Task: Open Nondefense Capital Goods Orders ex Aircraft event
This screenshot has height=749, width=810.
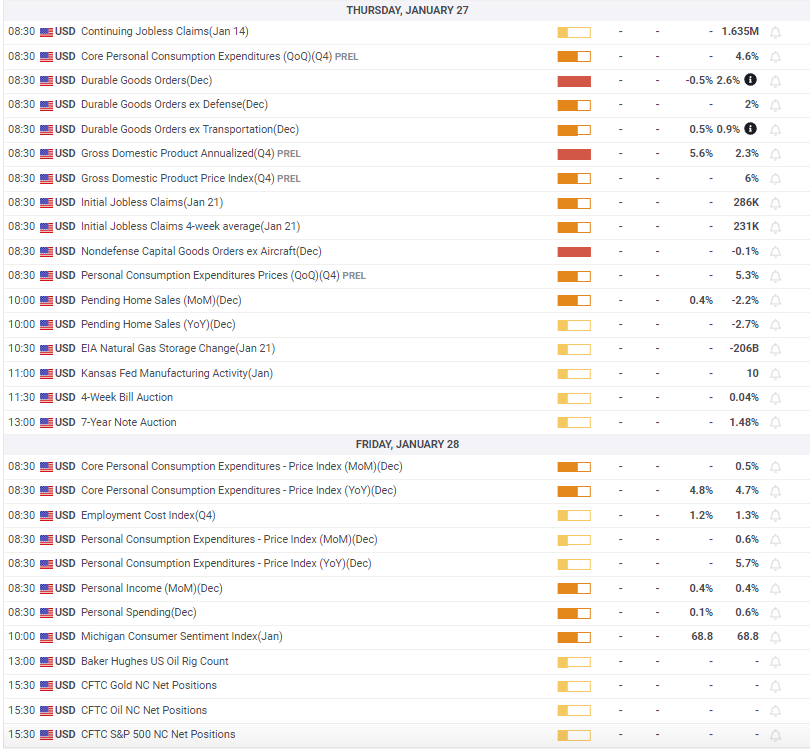Action: (201, 251)
